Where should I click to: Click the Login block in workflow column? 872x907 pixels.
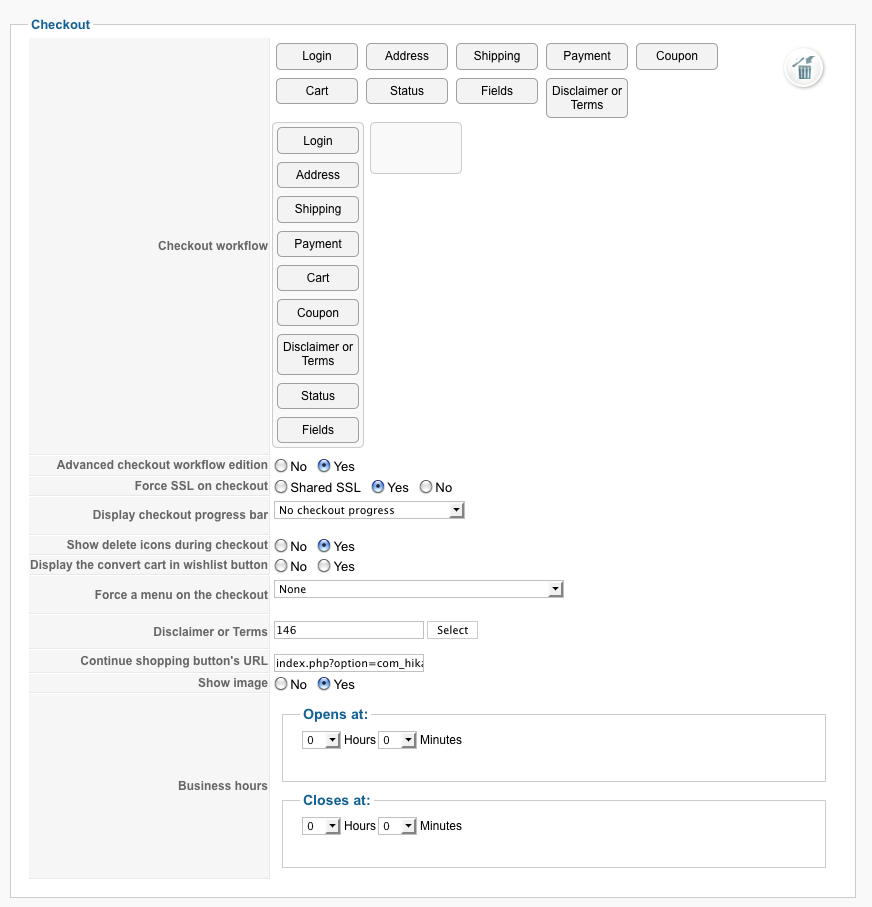pyautogui.click(x=318, y=141)
